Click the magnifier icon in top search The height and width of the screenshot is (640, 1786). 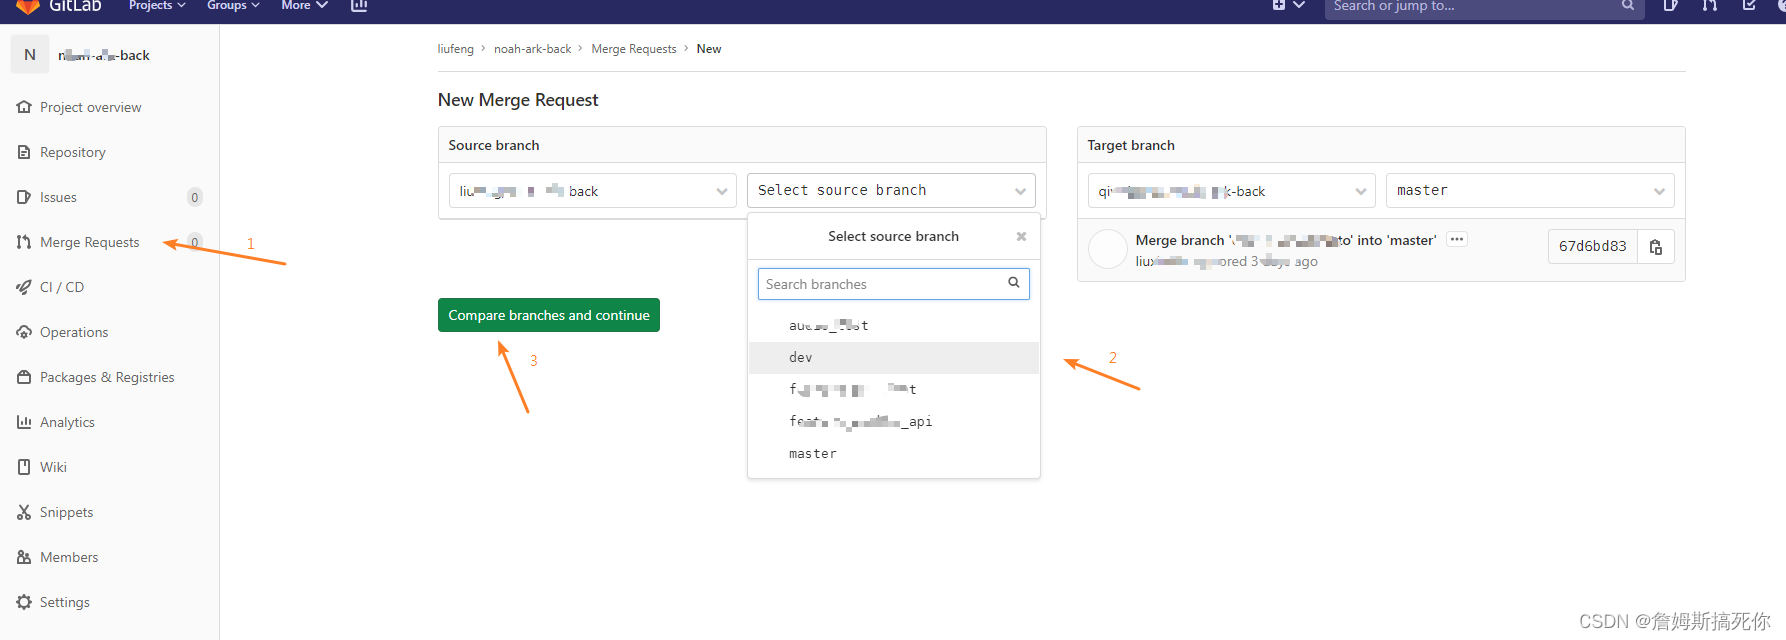click(x=1628, y=6)
